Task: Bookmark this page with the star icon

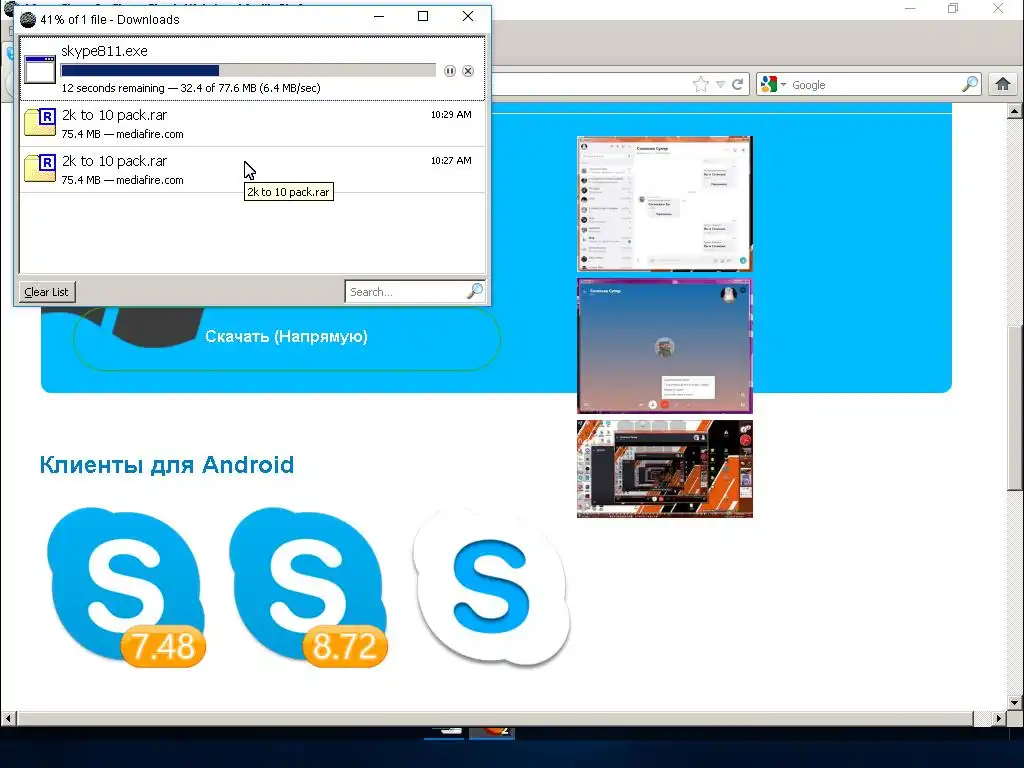Action: click(x=701, y=84)
